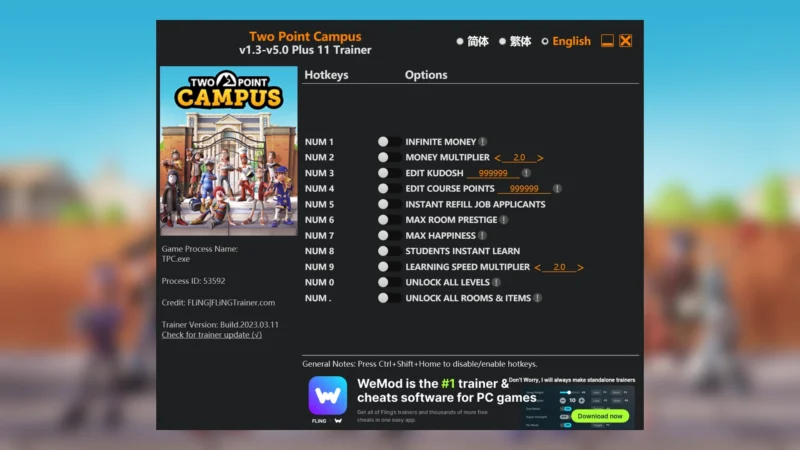Click info icon beside Edit Kudosh value
The image size is (800, 450).
click(526, 173)
